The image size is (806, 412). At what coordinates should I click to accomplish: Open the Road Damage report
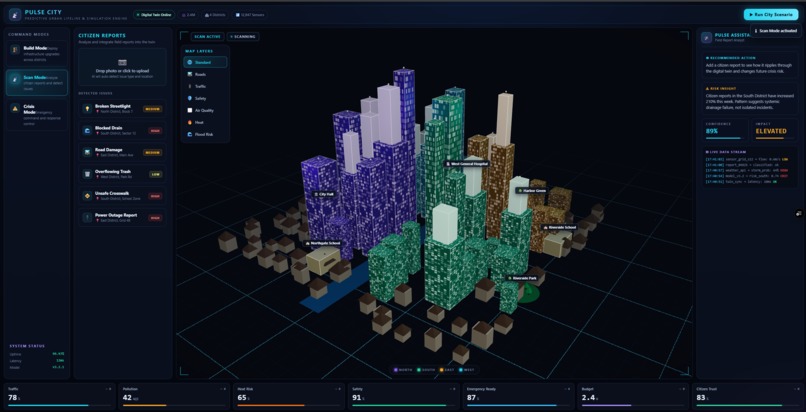point(122,153)
